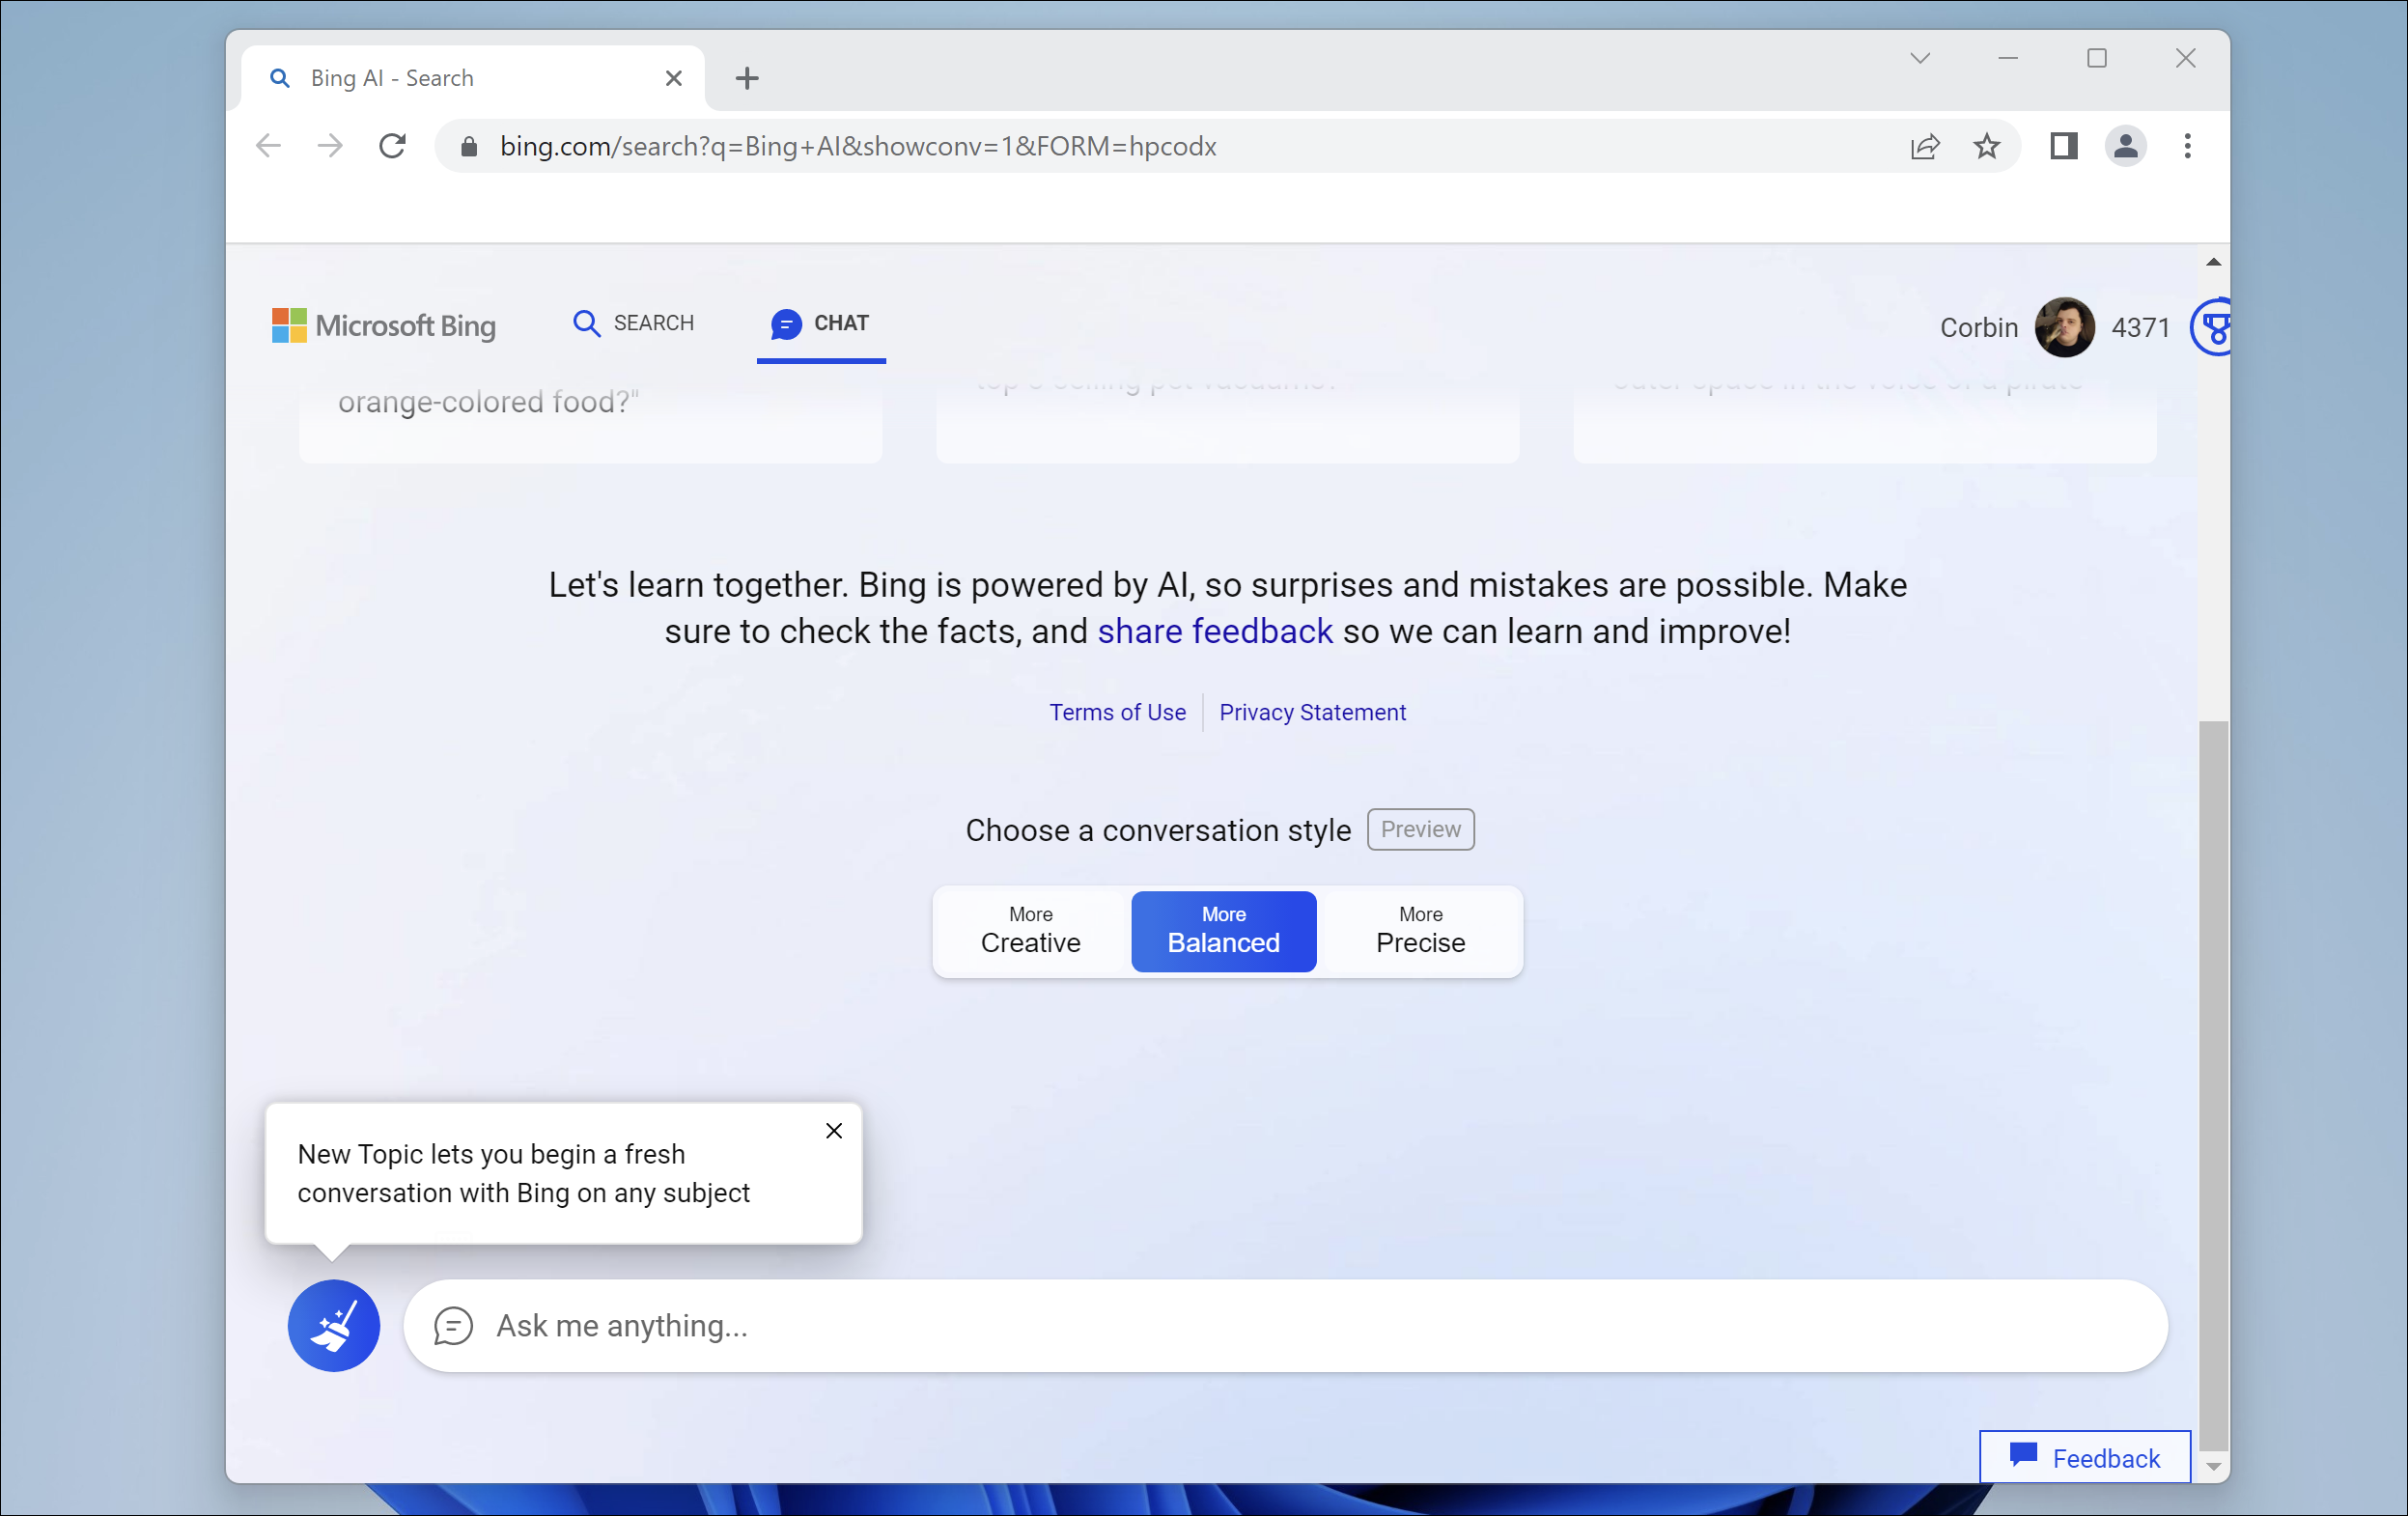Click the browser bookmark star icon
This screenshot has width=2408, height=1516.
tap(1989, 145)
